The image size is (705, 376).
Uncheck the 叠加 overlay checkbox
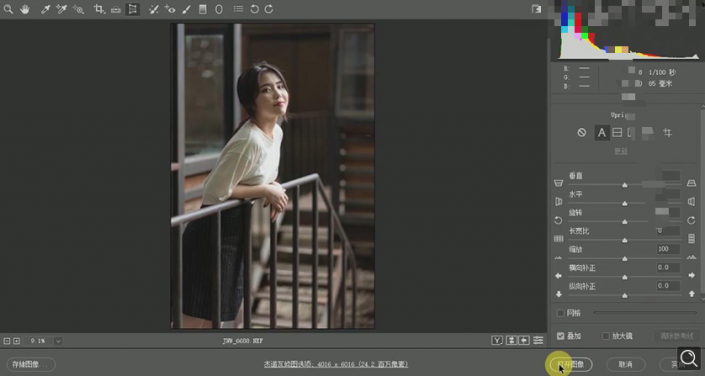click(561, 336)
